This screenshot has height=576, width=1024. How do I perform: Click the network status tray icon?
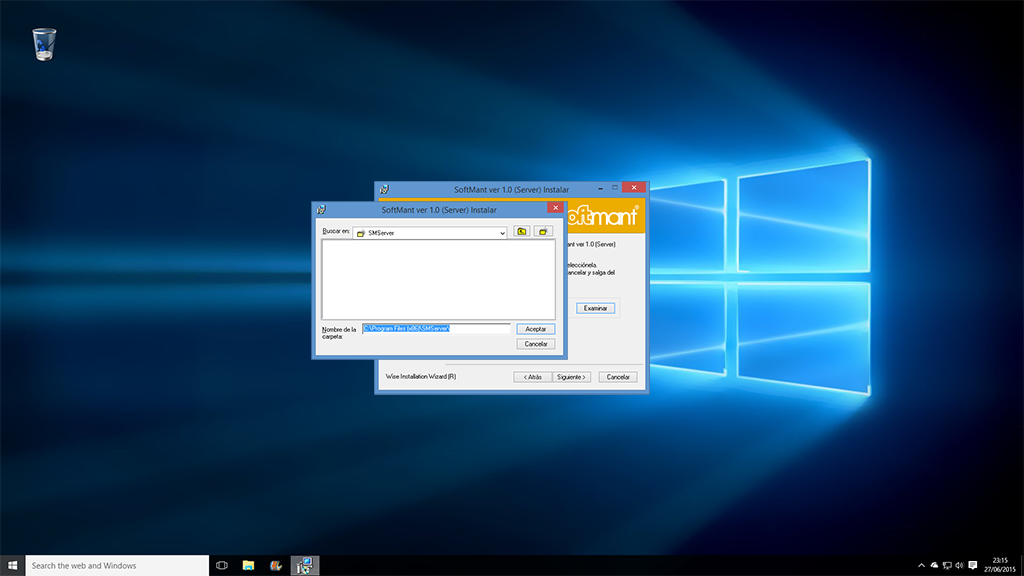click(946, 565)
